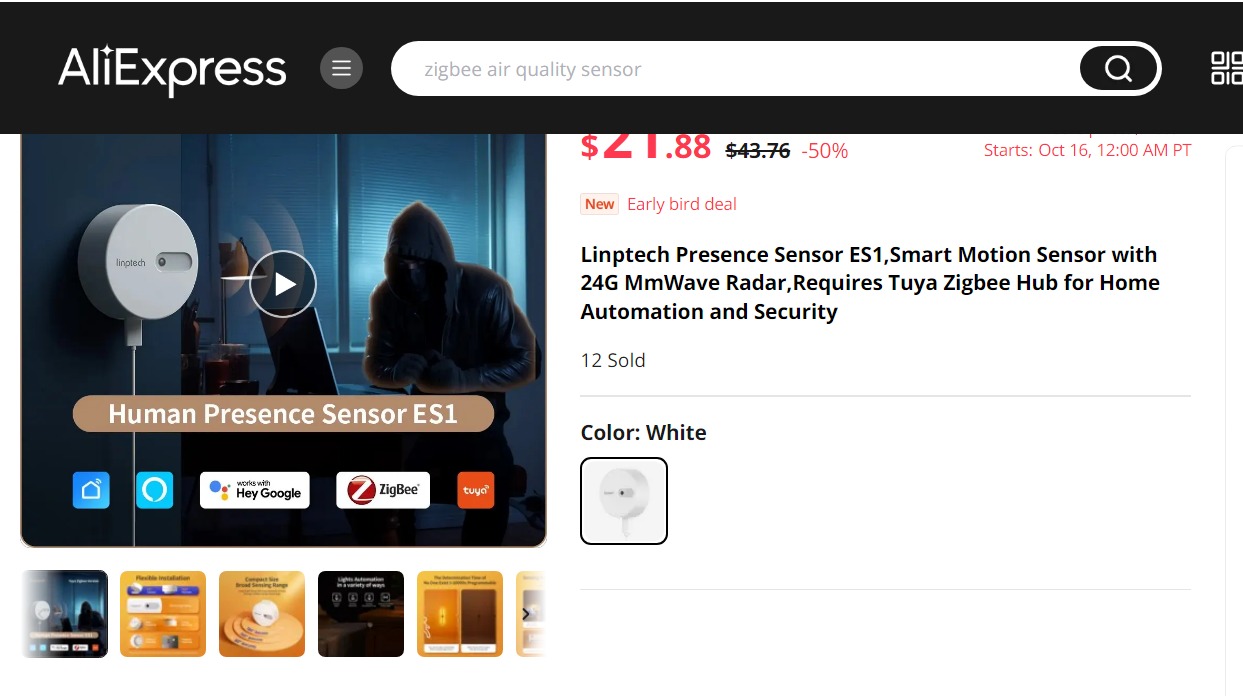The width and height of the screenshot is (1243, 696).
Task: Click the Linptech Presence Sensor product title
Action: pos(870,283)
